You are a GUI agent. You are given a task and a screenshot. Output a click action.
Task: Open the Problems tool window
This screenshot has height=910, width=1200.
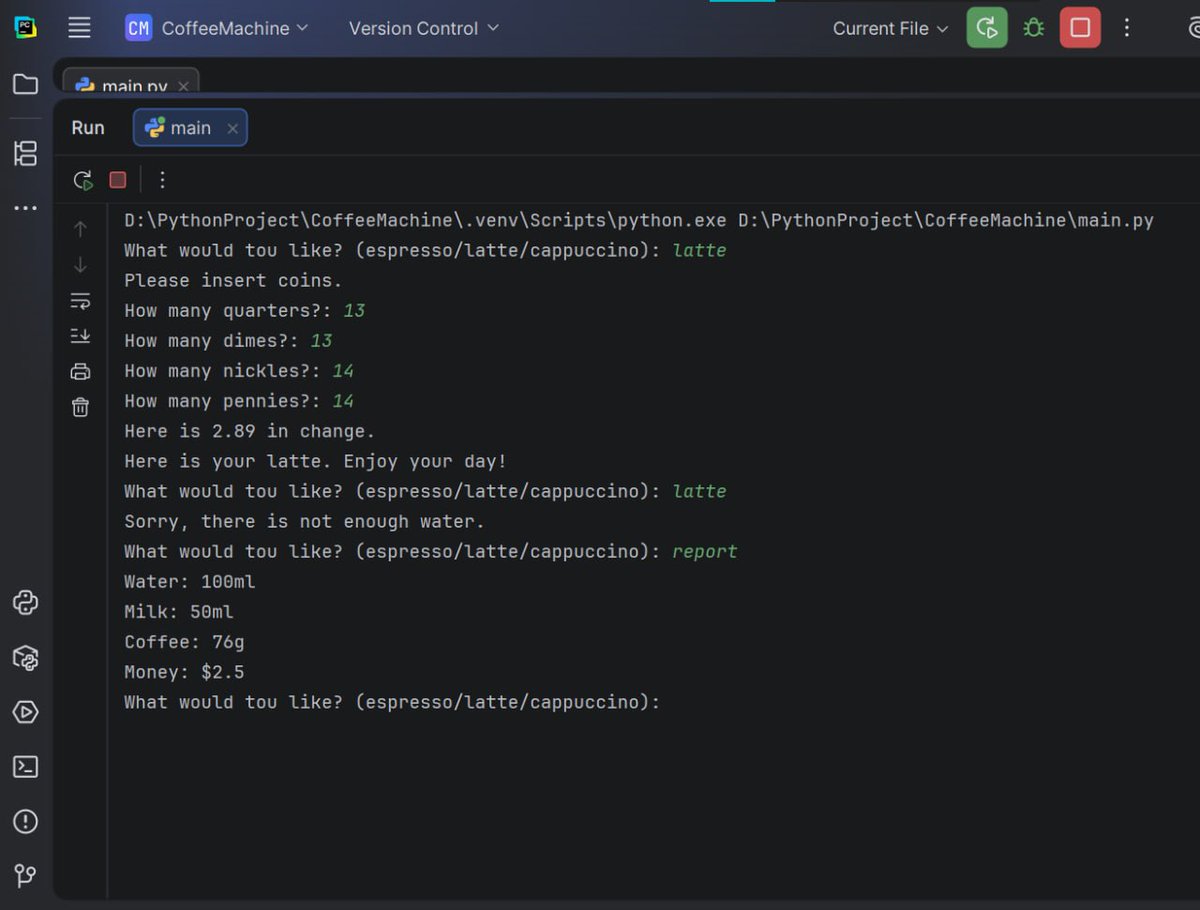25,822
